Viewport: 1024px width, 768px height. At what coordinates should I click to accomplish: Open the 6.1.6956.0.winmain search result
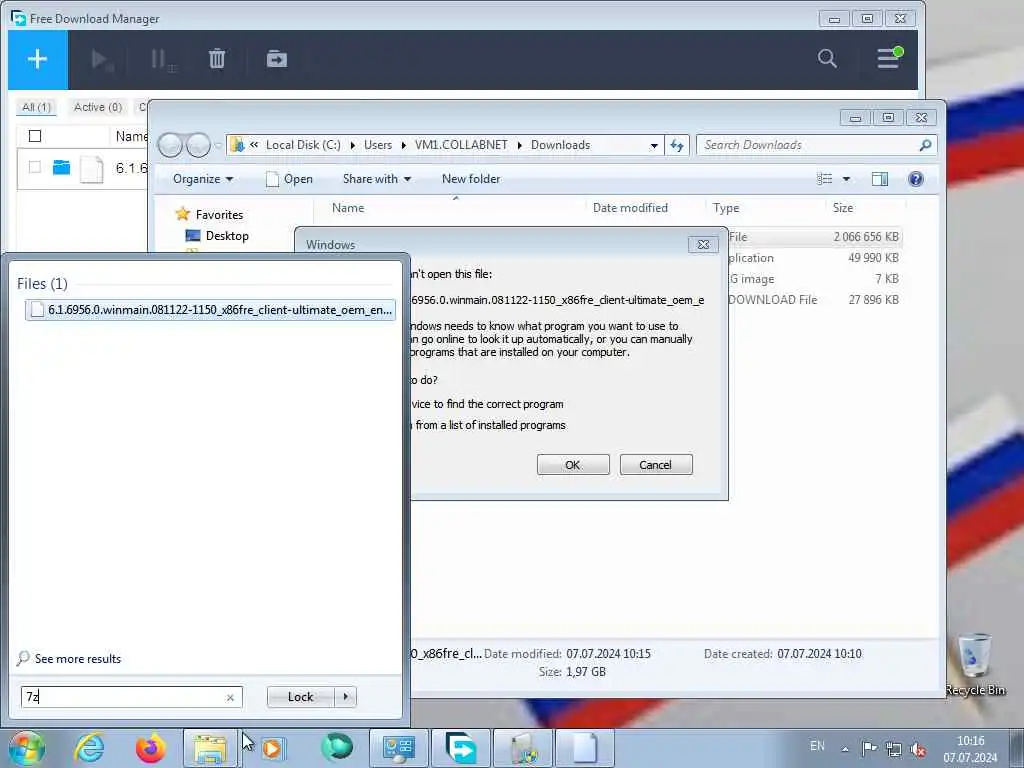[210, 310]
